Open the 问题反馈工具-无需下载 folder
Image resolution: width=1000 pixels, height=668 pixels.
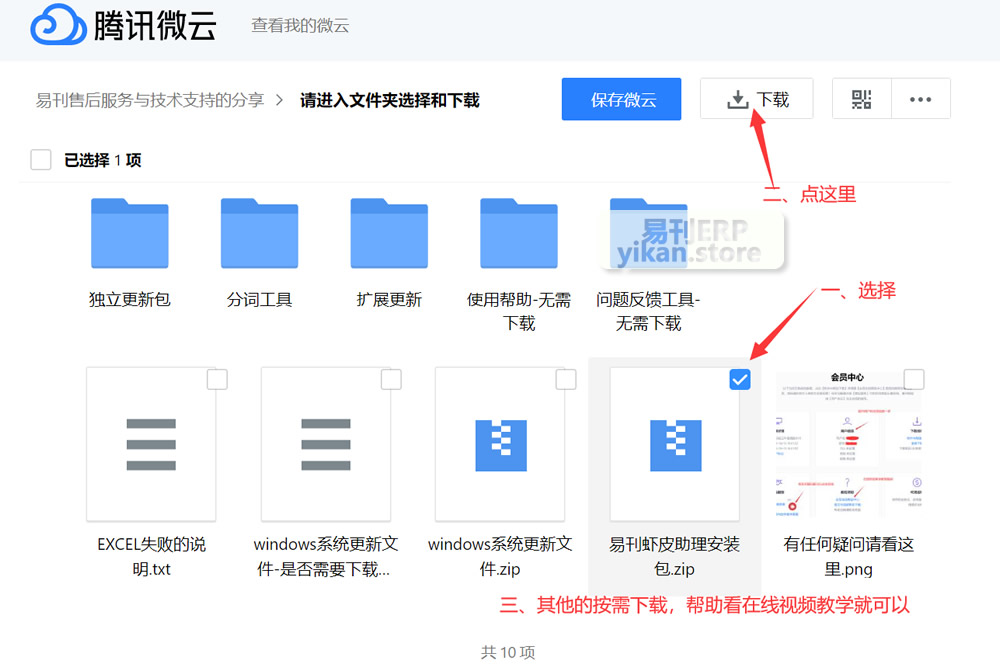click(648, 234)
